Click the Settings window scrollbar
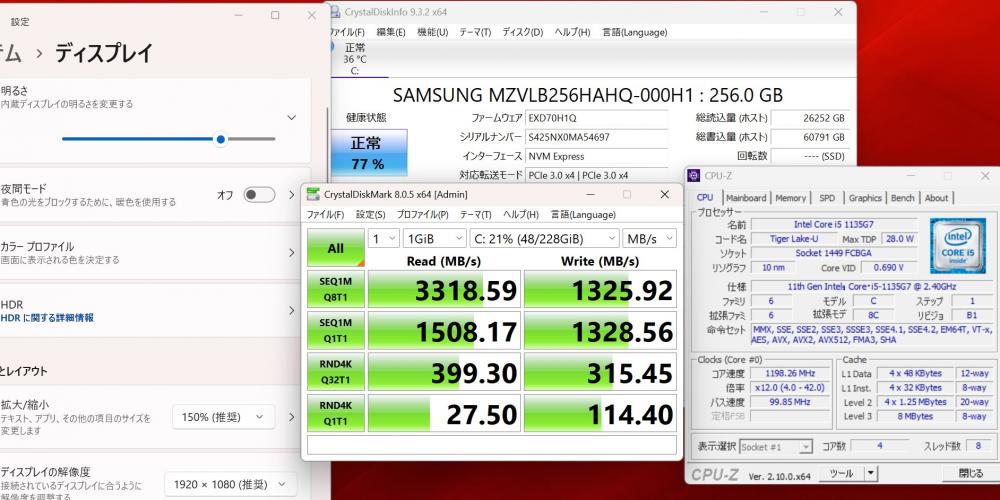Image resolution: width=1000 pixels, height=500 pixels. pos(327,147)
